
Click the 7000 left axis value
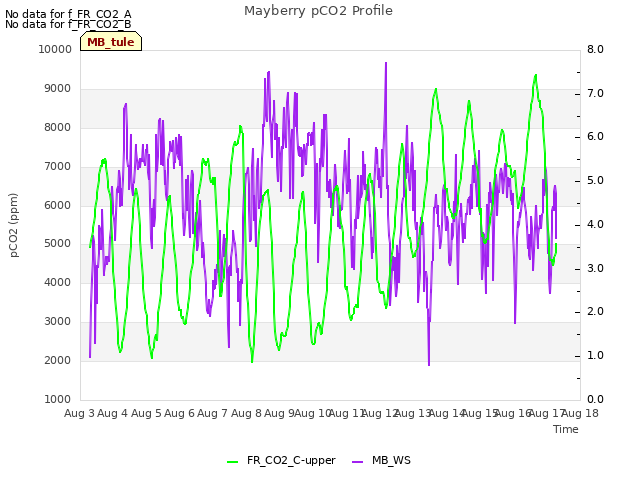[x=58, y=166]
